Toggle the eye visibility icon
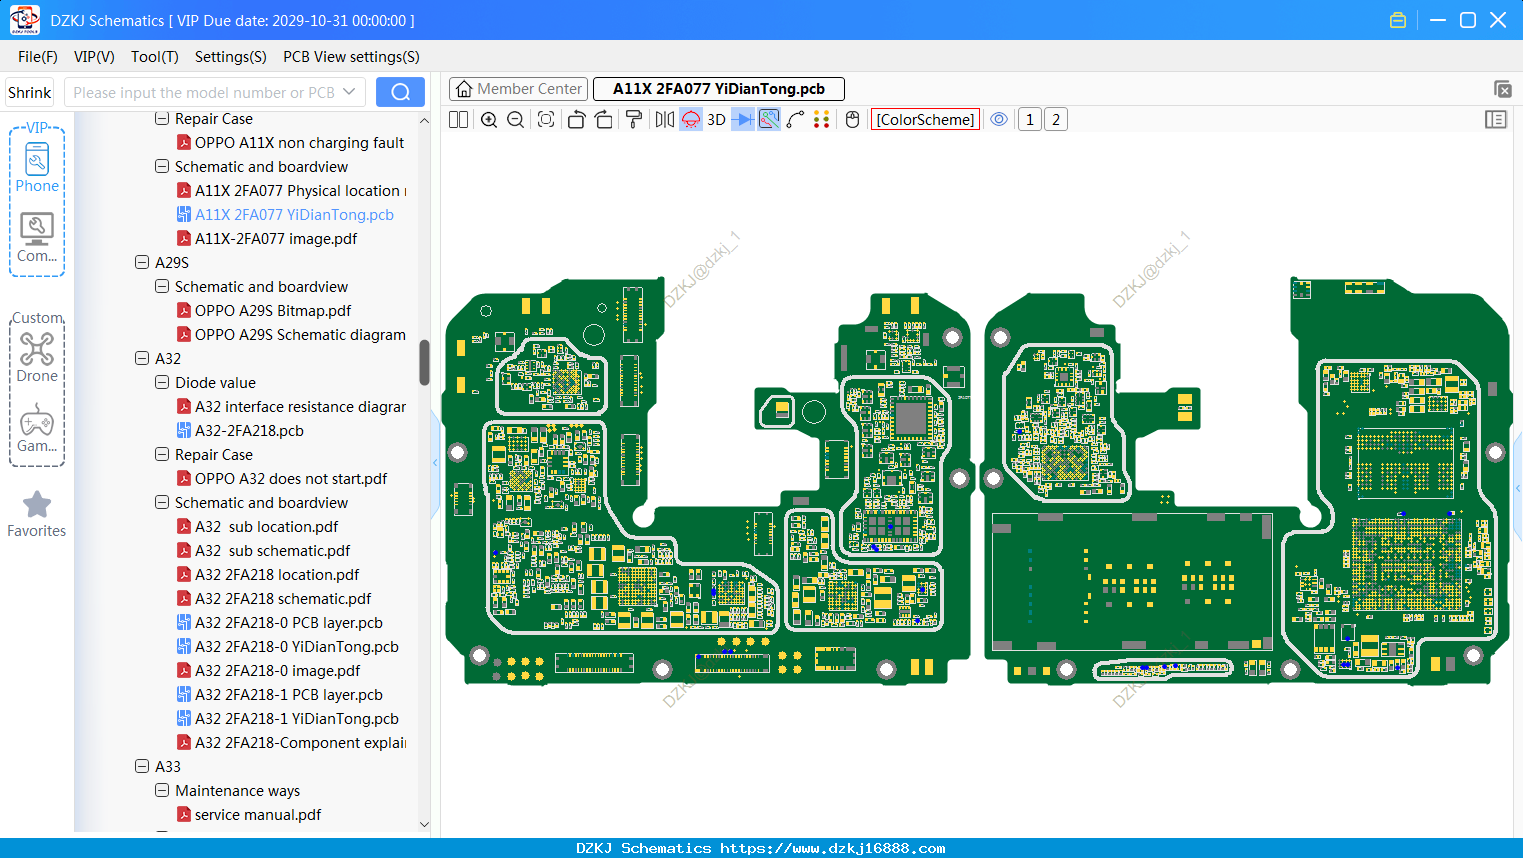Image resolution: width=1523 pixels, height=858 pixels. (999, 120)
